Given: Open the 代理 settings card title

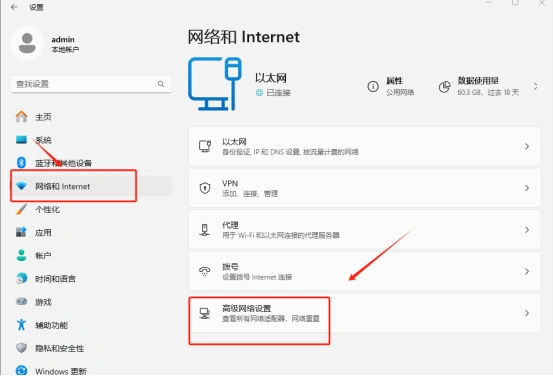Looking at the screenshot, I should 230,225.
